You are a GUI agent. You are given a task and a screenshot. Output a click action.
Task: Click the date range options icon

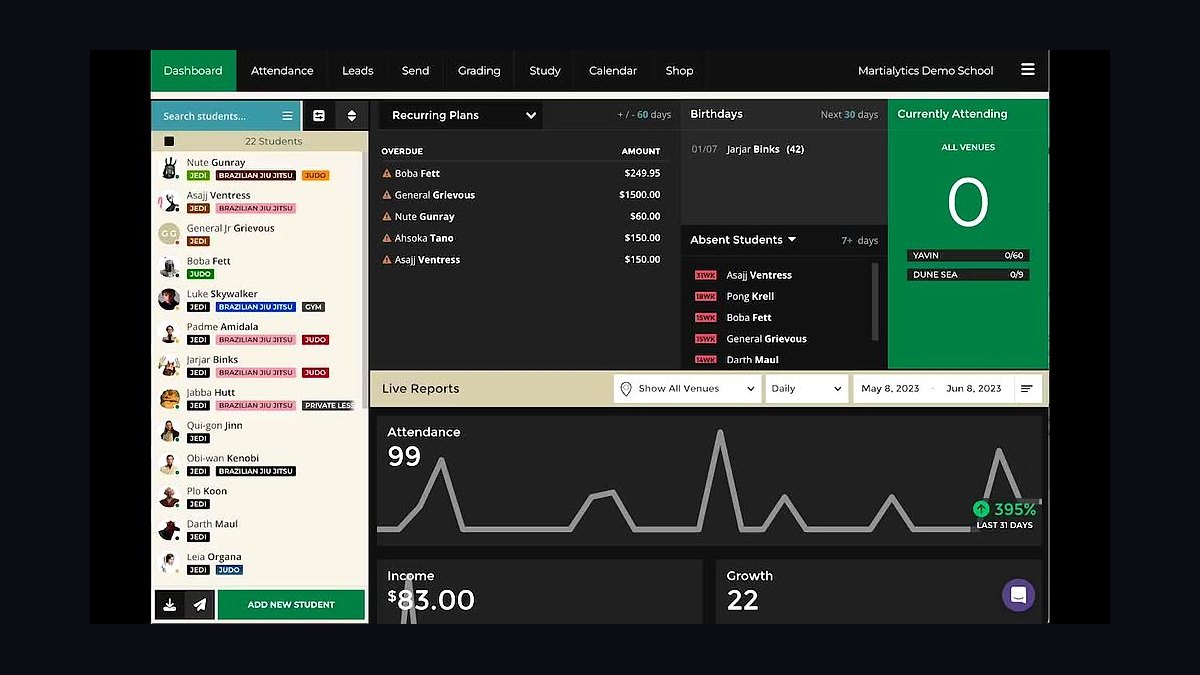1026,389
